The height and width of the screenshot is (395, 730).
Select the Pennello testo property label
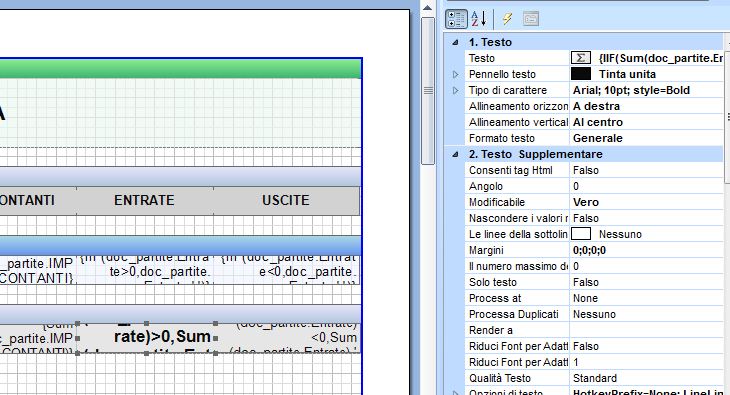coord(502,74)
